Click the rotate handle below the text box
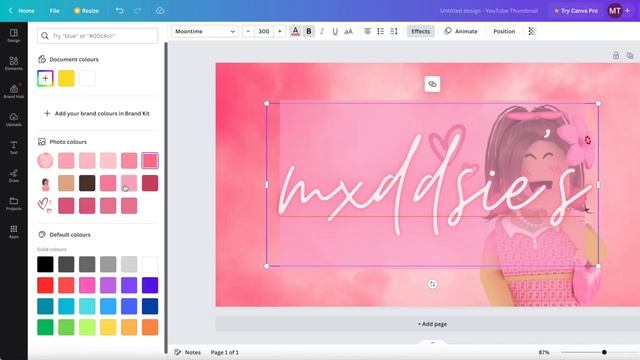The image size is (640, 360). click(432, 284)
